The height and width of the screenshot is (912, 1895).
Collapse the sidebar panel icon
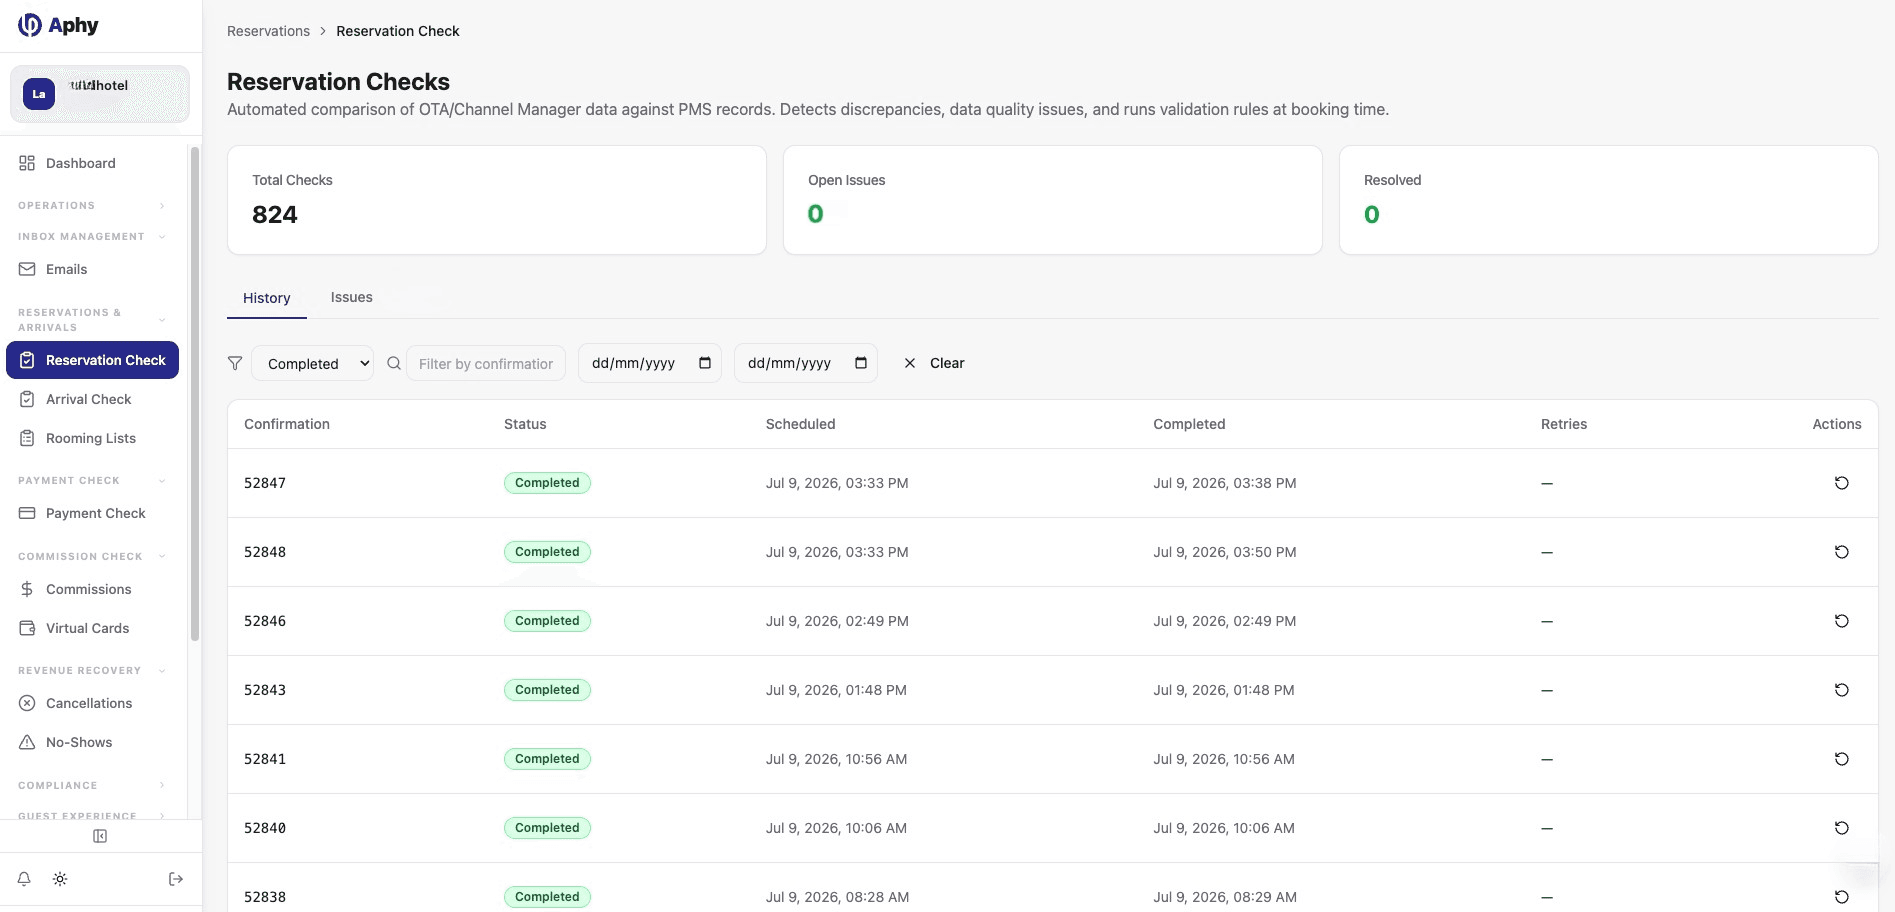pyautogui.click(x=100, y=836)
